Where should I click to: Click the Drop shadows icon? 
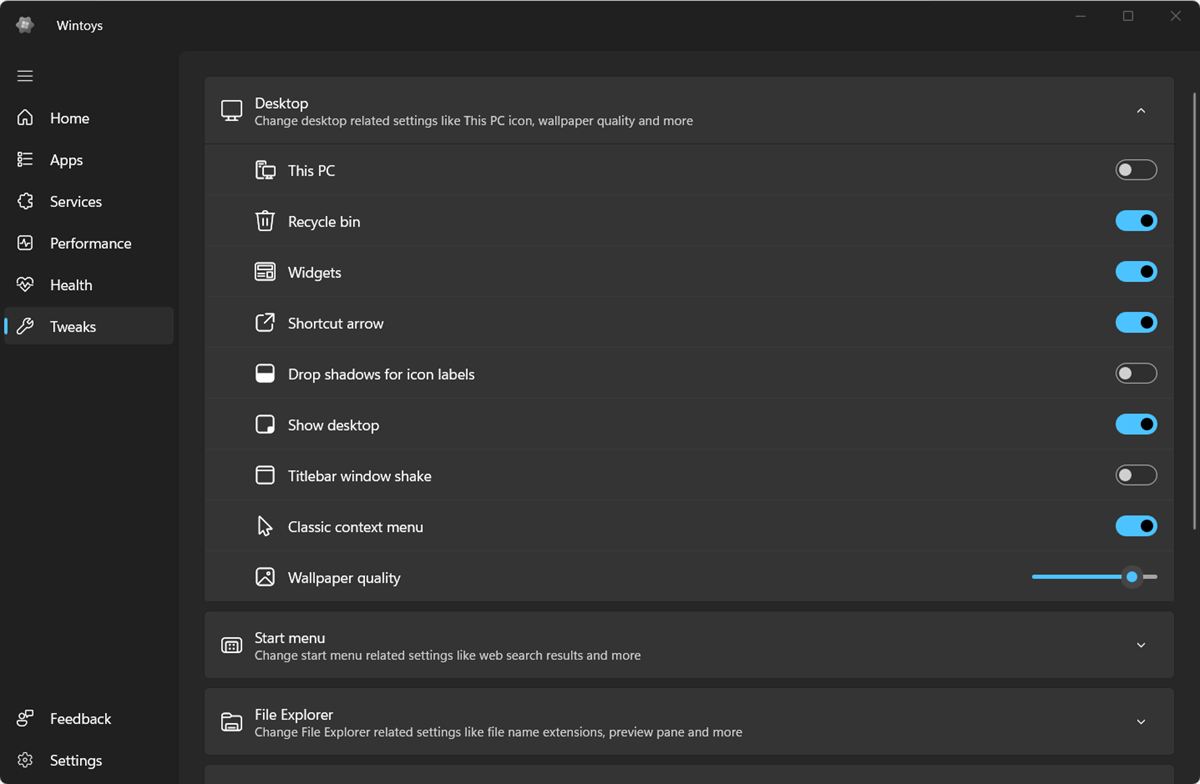[265, 374]
